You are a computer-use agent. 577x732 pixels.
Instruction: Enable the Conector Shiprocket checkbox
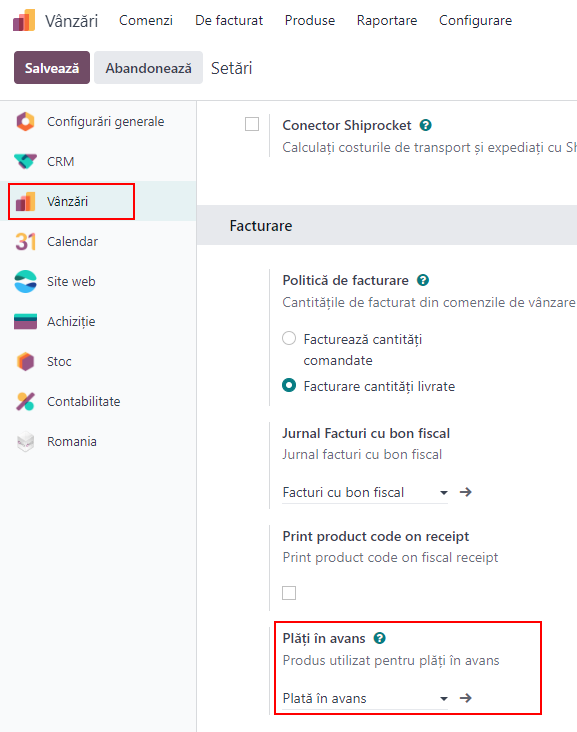pyautogui.click(x=252, y=124)
